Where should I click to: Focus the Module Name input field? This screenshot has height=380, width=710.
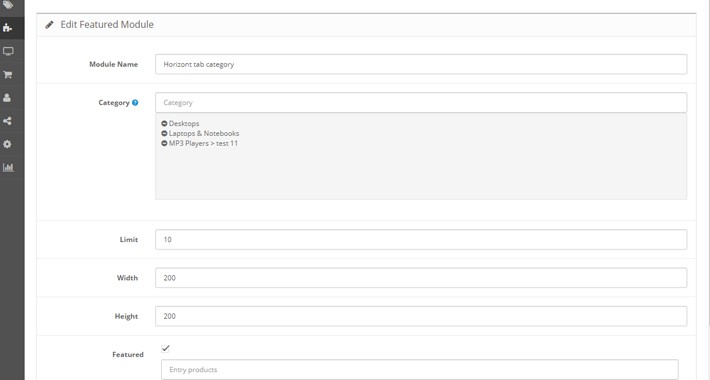[x=421, y=64]
